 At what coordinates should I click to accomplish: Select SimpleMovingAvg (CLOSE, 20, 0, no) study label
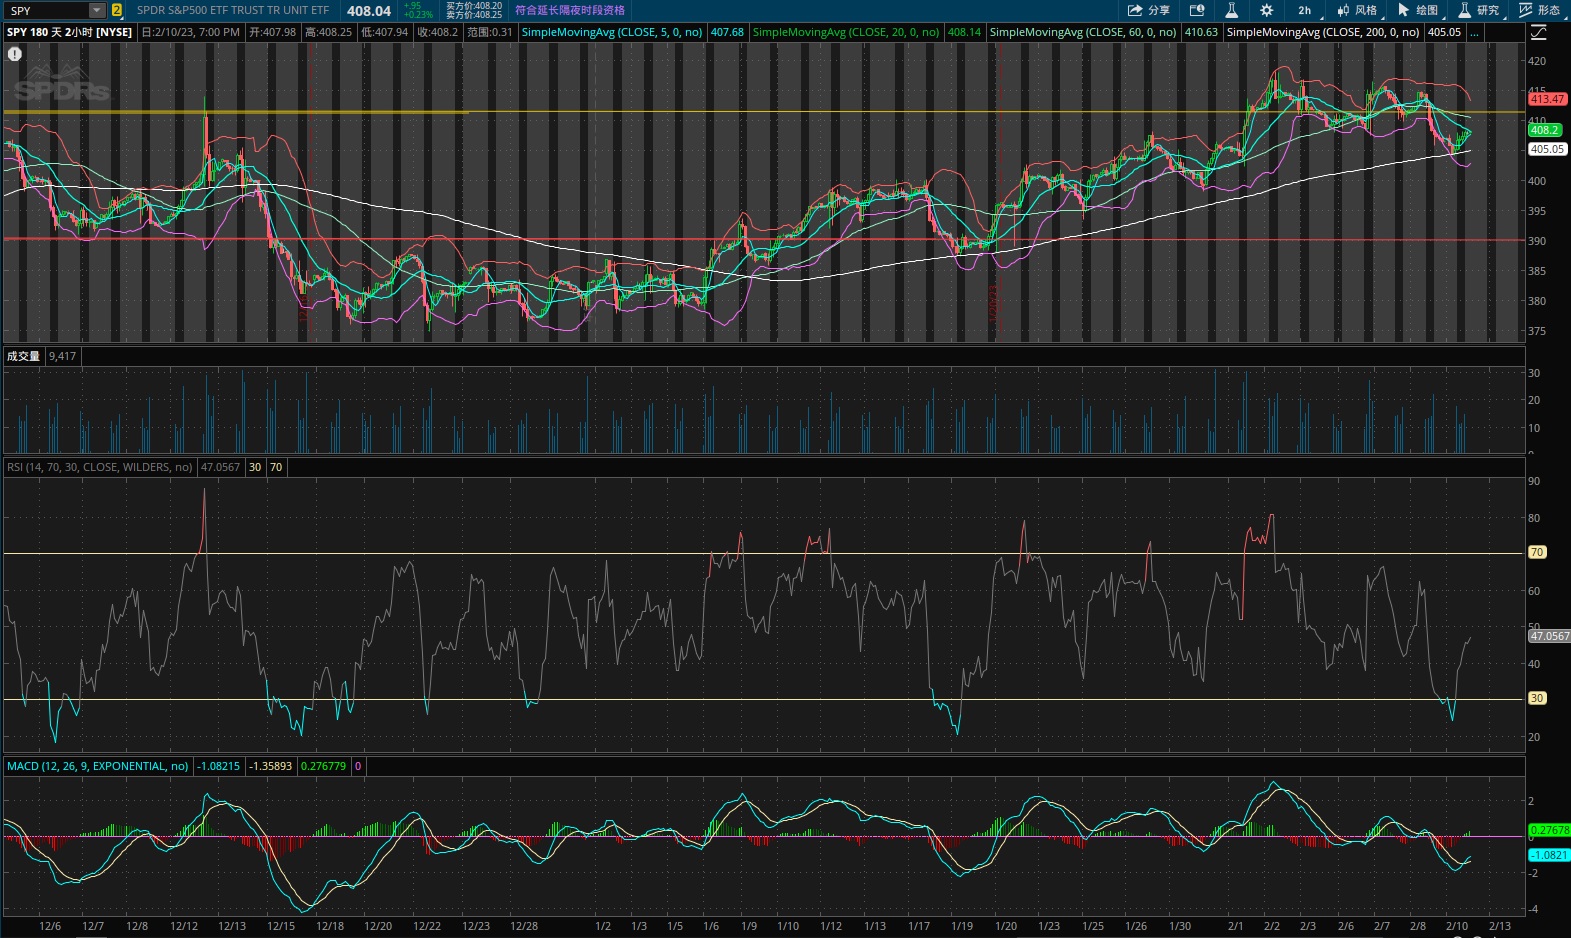click(x=846, y=32)
